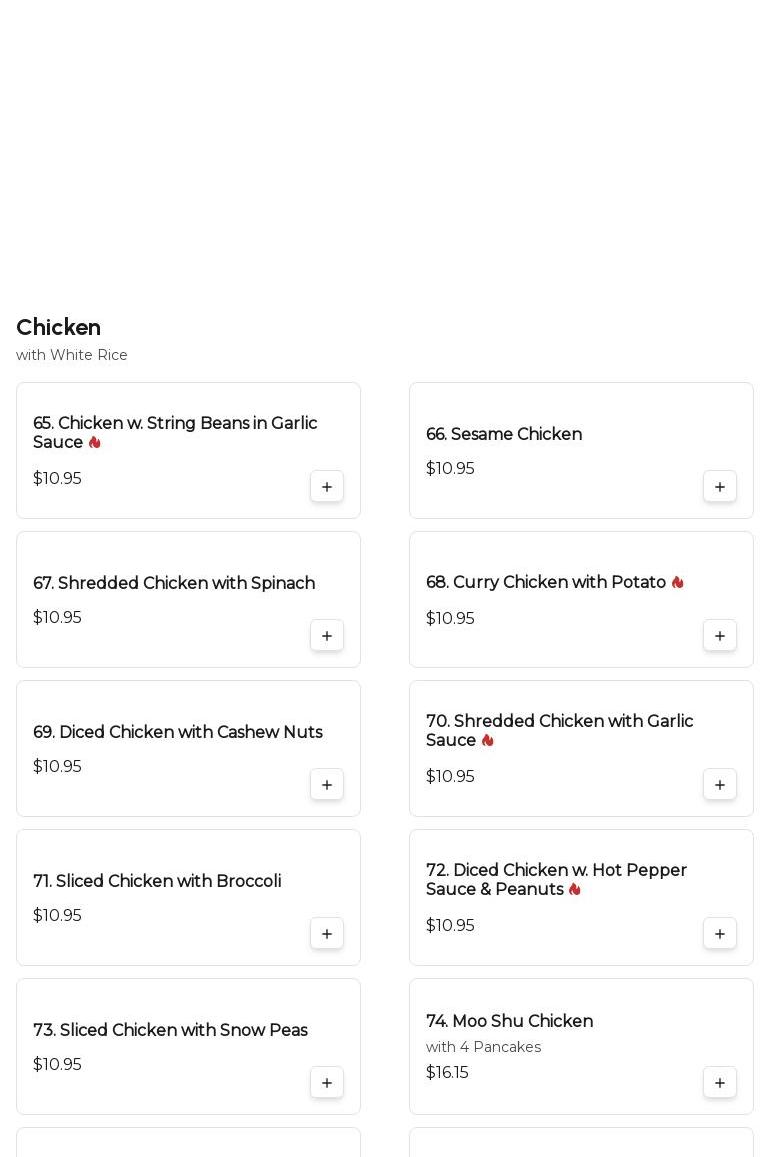Image resolution: width=770 pixels, height=1157 pixels.
Task: Add Diced Chicken with Cashew Nuts
Action: point(327,785)
